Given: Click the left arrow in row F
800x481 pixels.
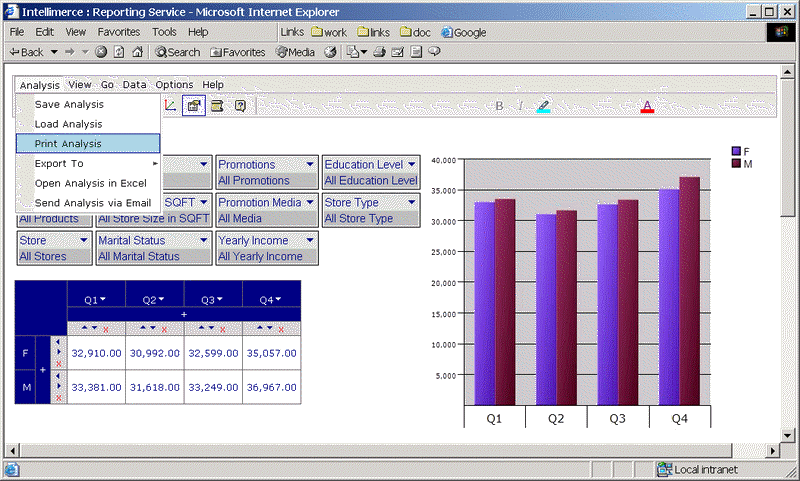Looking at the screenshot, I should pyautogui.click(x=58, y=342).
